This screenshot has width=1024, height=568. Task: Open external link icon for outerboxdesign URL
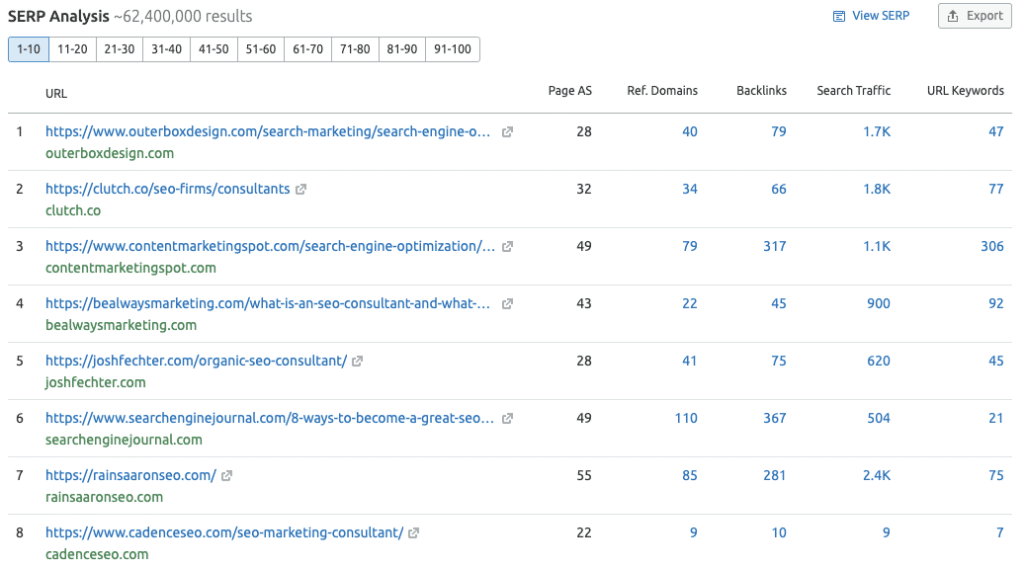pyautogui.click(x=507, y=132)
